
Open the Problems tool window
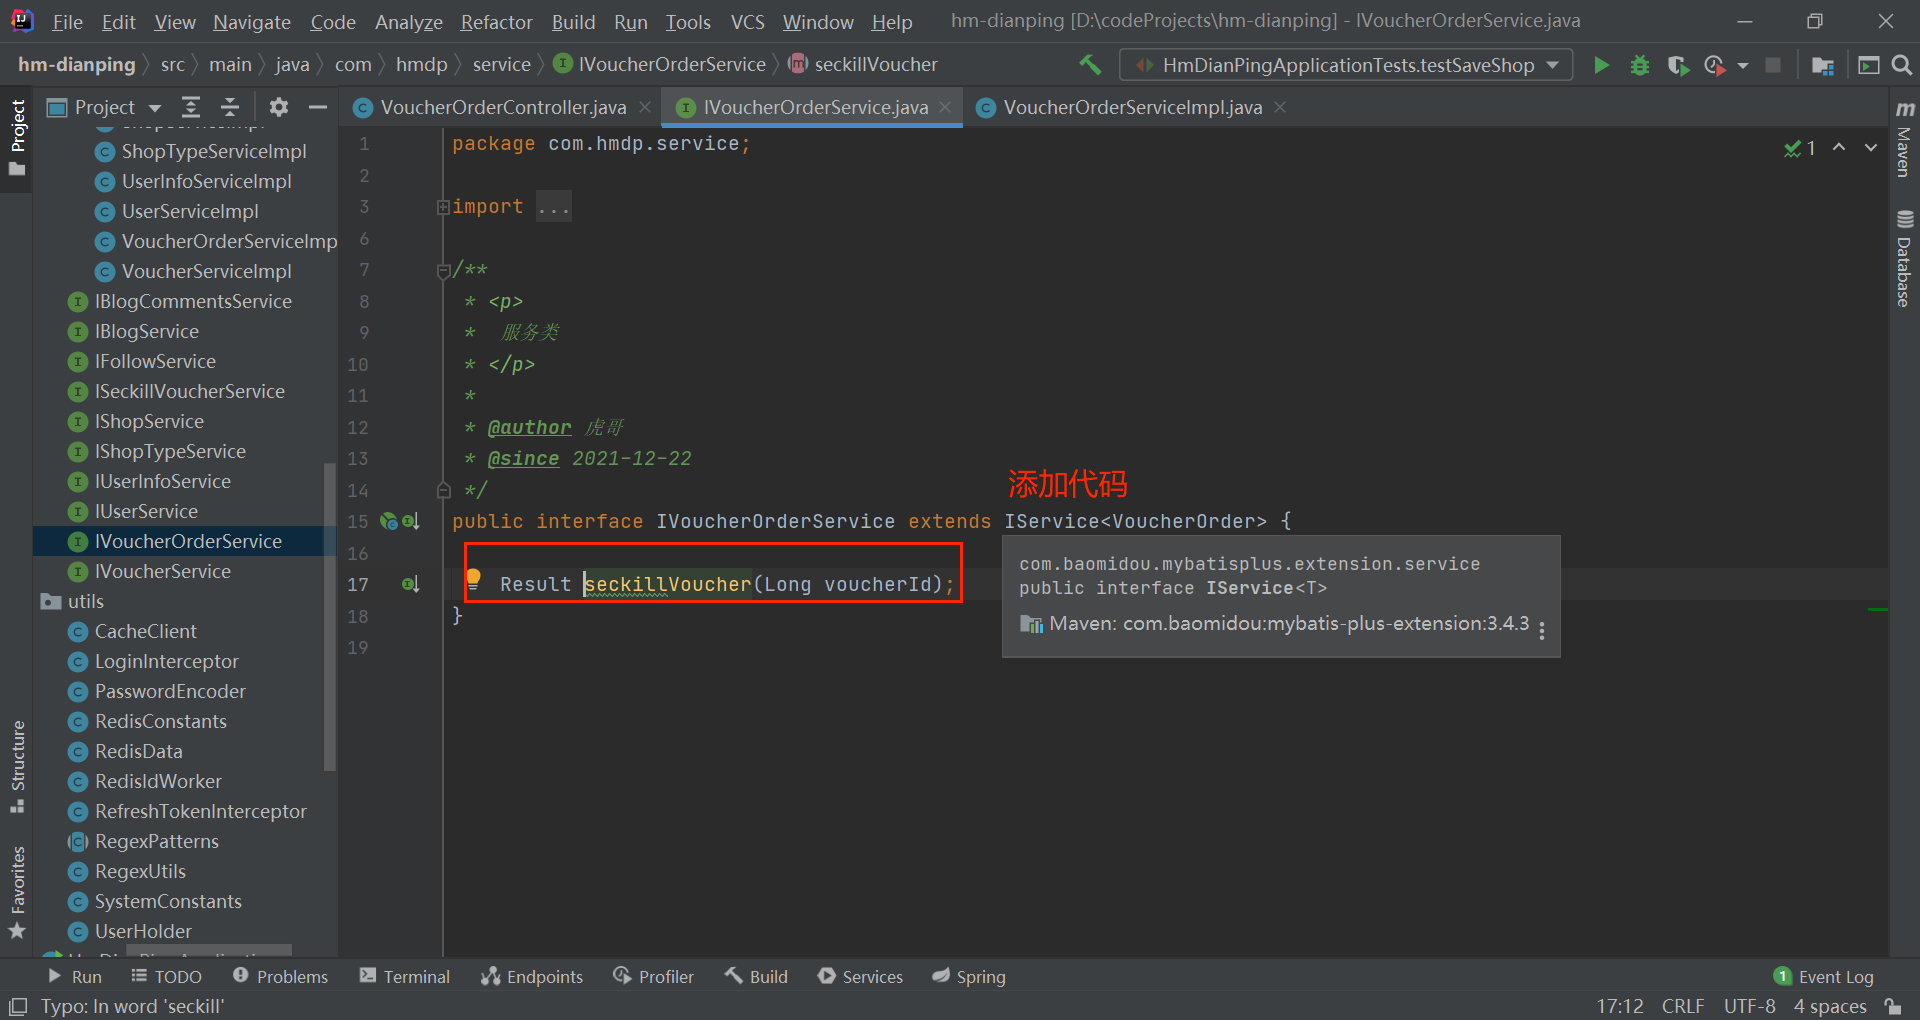click(280, 977)
